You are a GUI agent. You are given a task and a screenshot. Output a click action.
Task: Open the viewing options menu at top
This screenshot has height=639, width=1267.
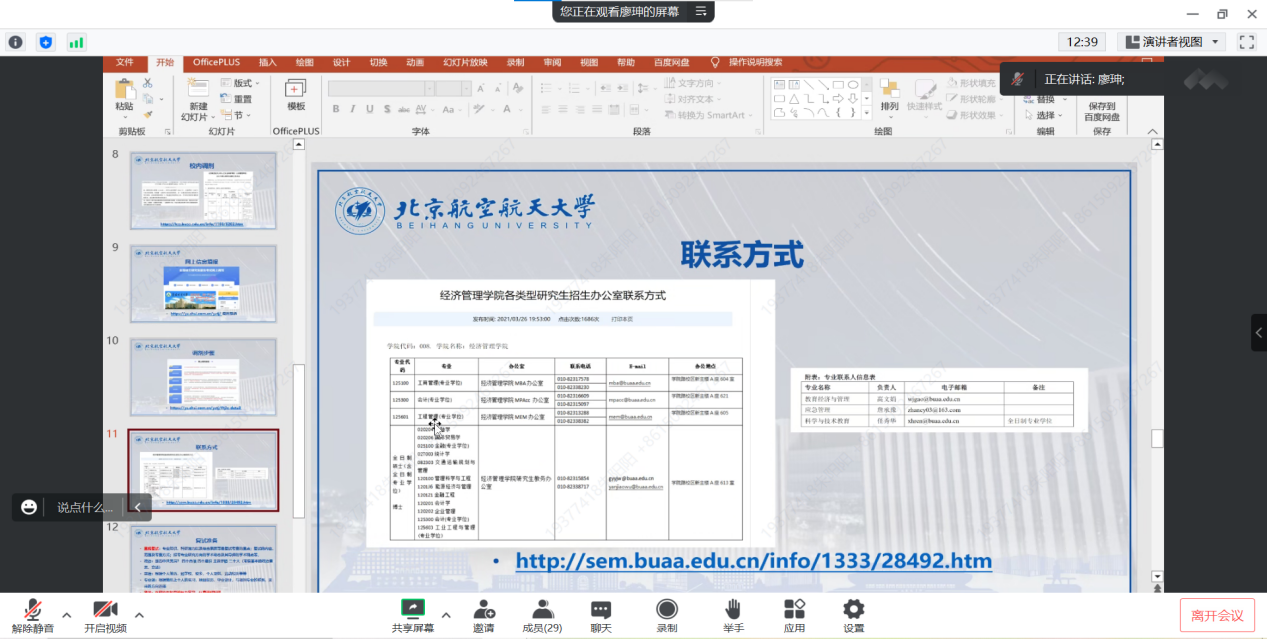click(x=701, y=12)
